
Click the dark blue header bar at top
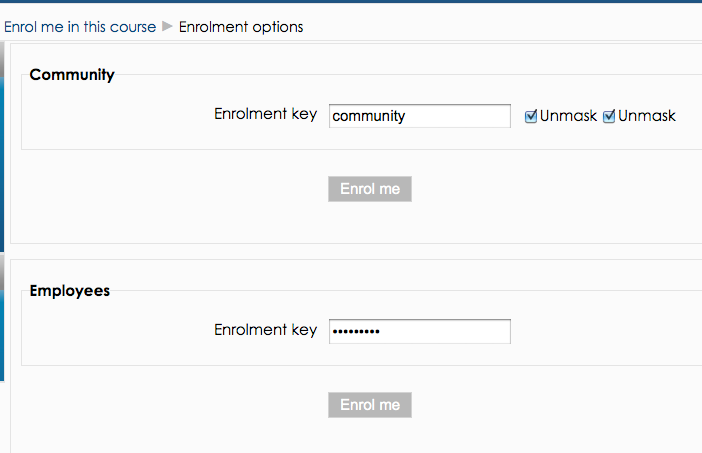coord(351,1)
